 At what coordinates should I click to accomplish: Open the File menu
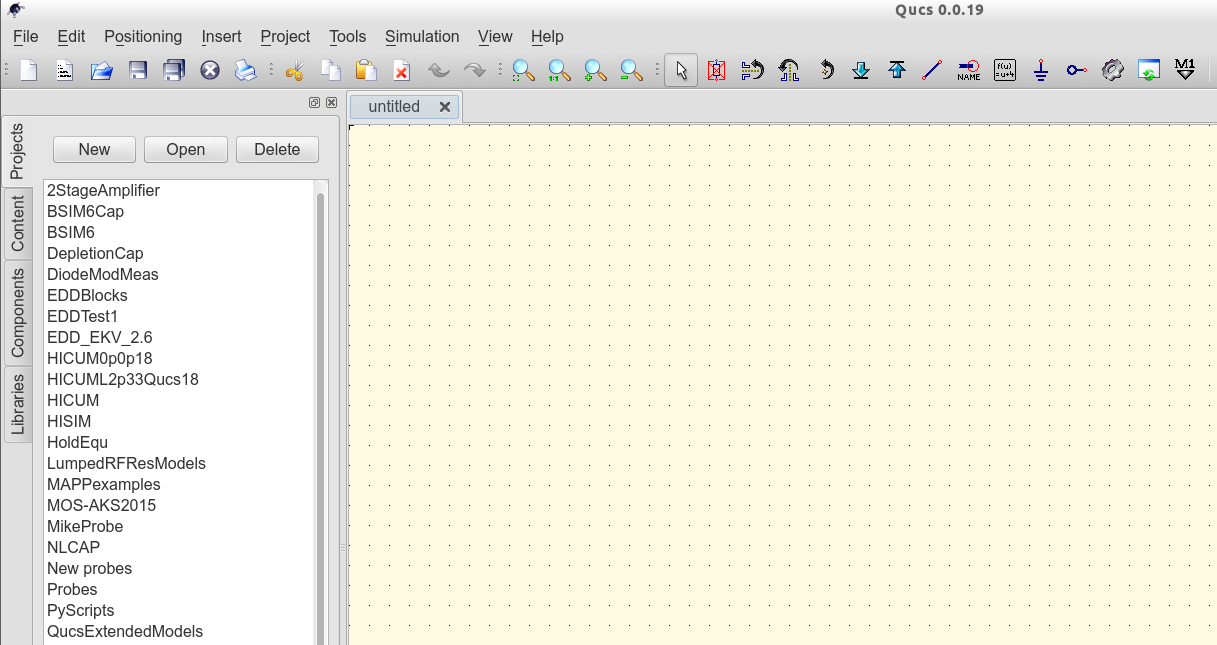pyautogui.click(x=25, y=36)
